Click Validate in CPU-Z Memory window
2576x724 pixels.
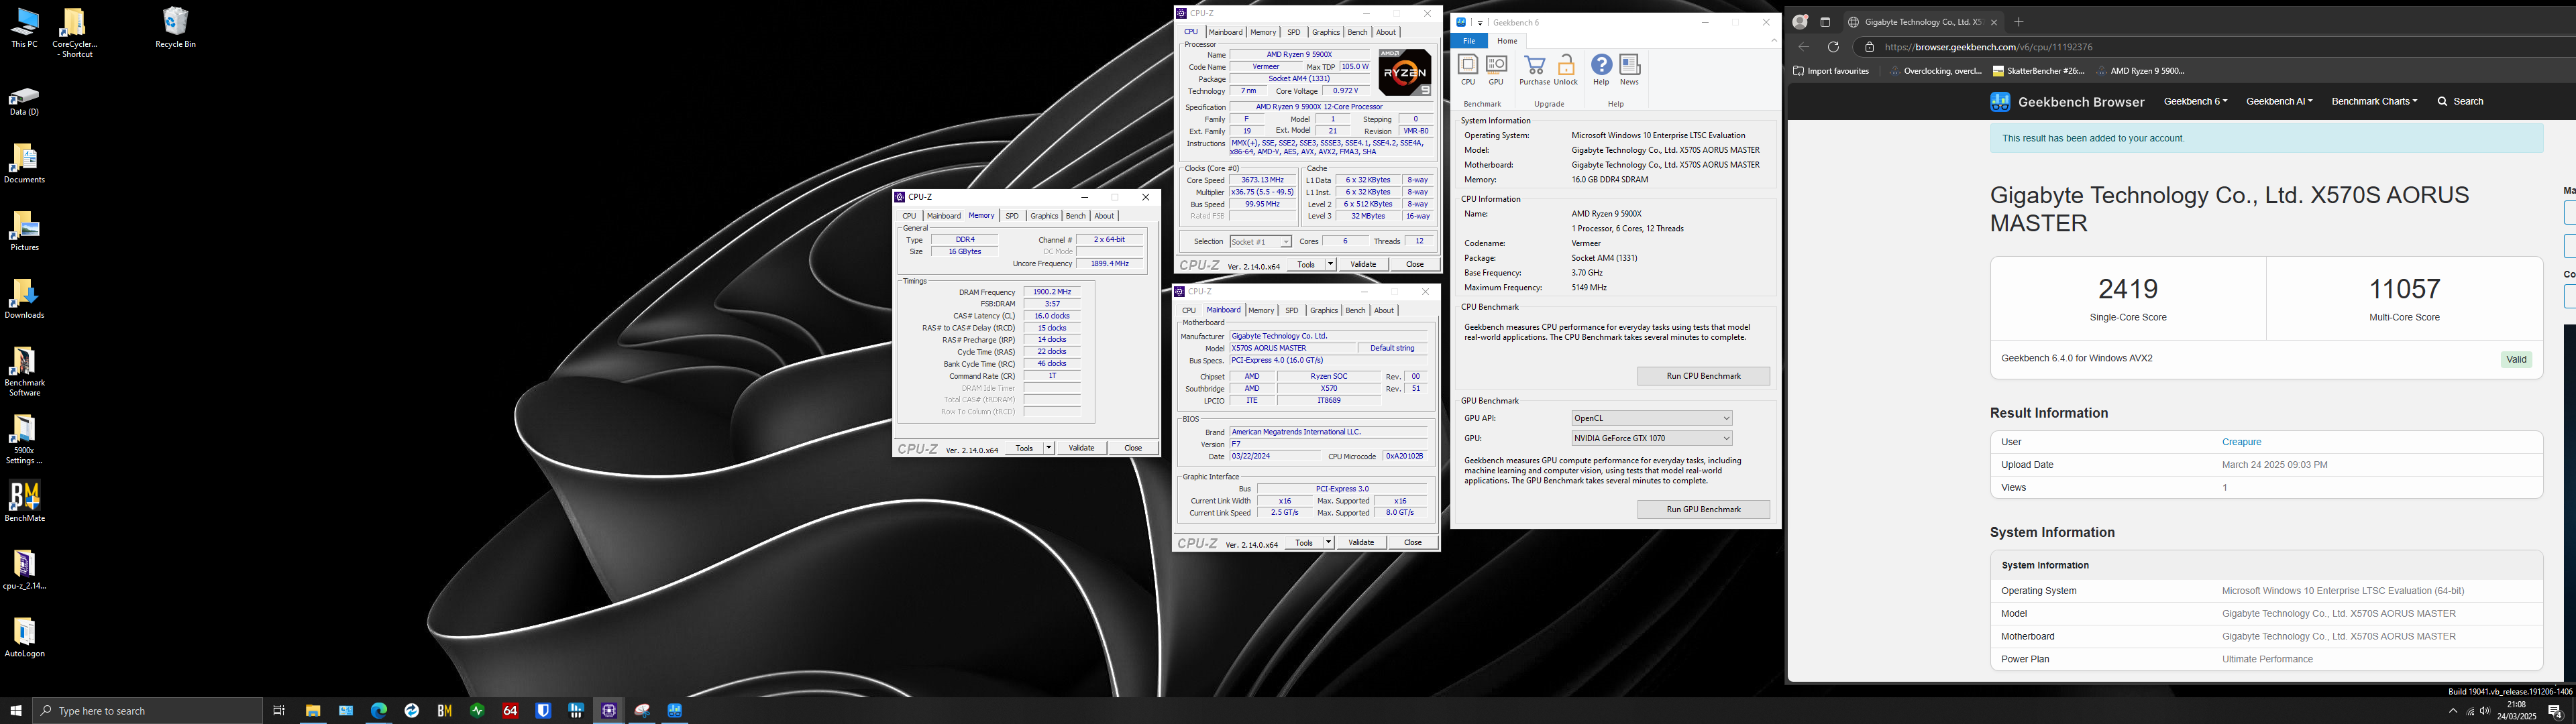tap(1081, 448)
